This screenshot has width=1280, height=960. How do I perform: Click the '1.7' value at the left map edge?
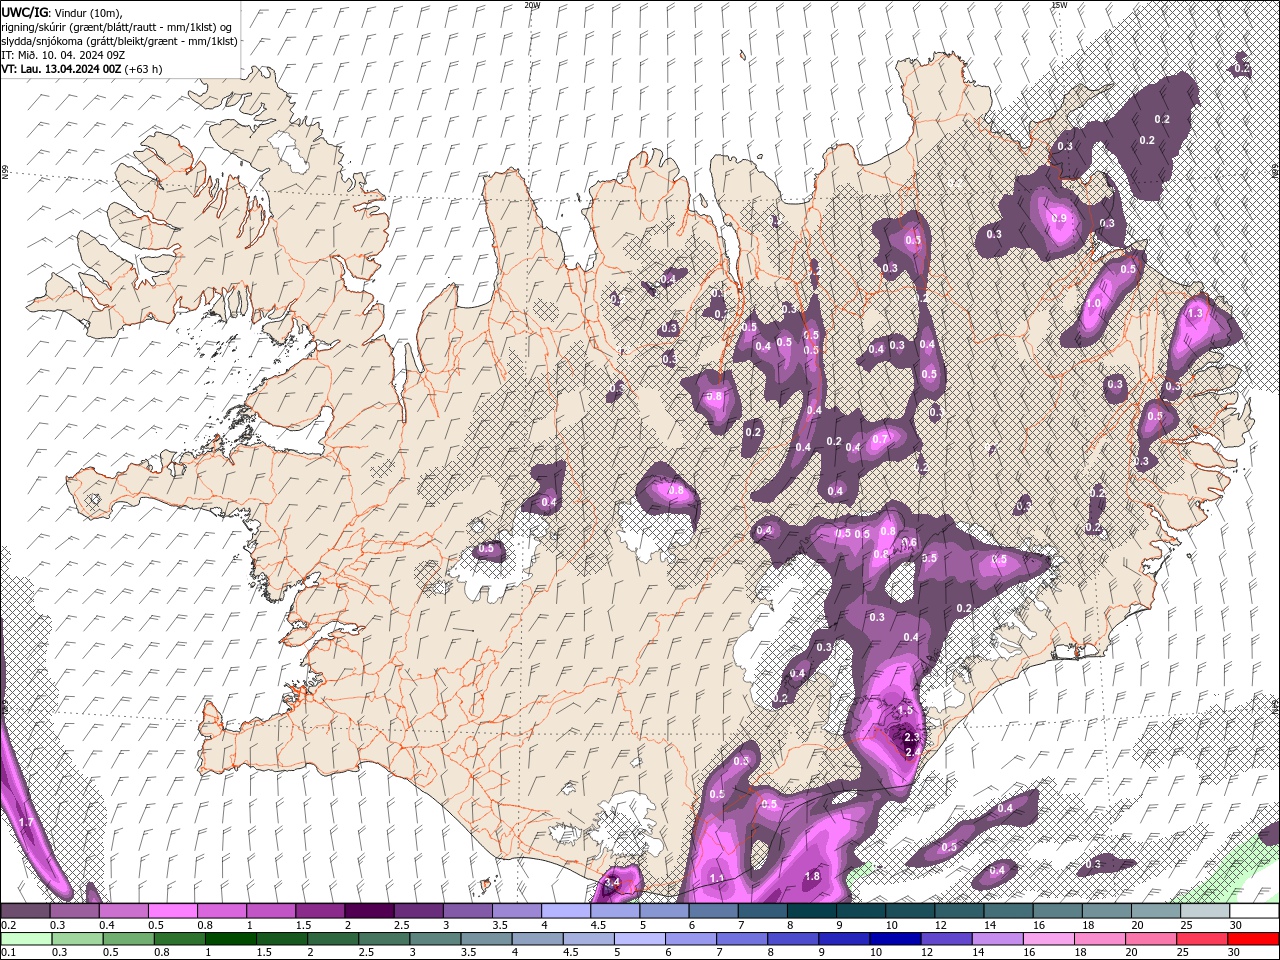pos(26,823)
